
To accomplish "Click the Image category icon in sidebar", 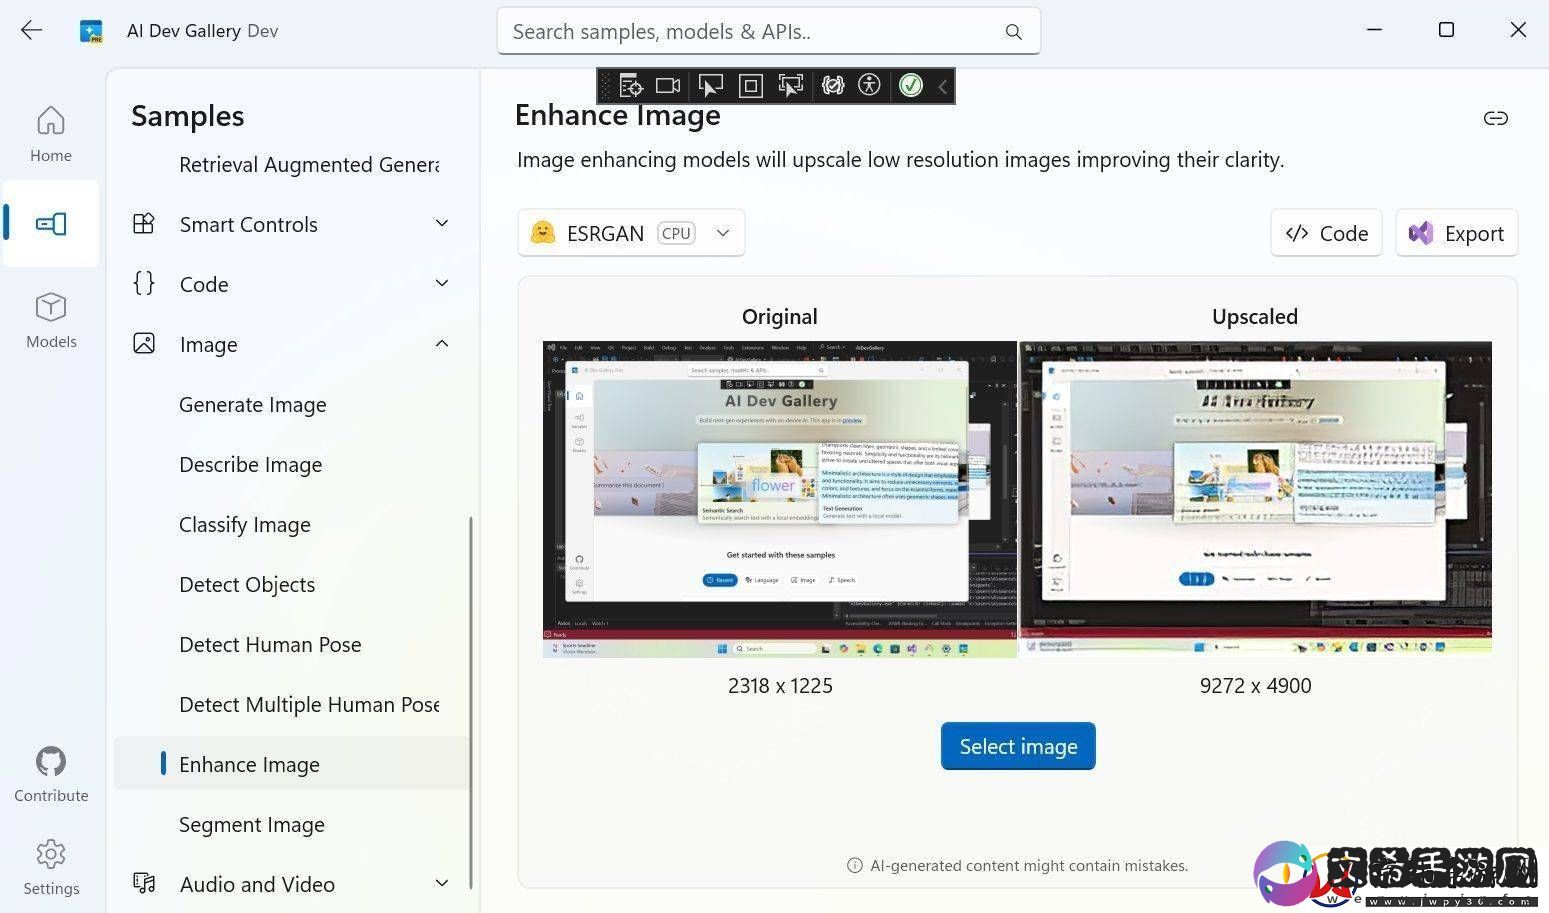I will (144, 343).
